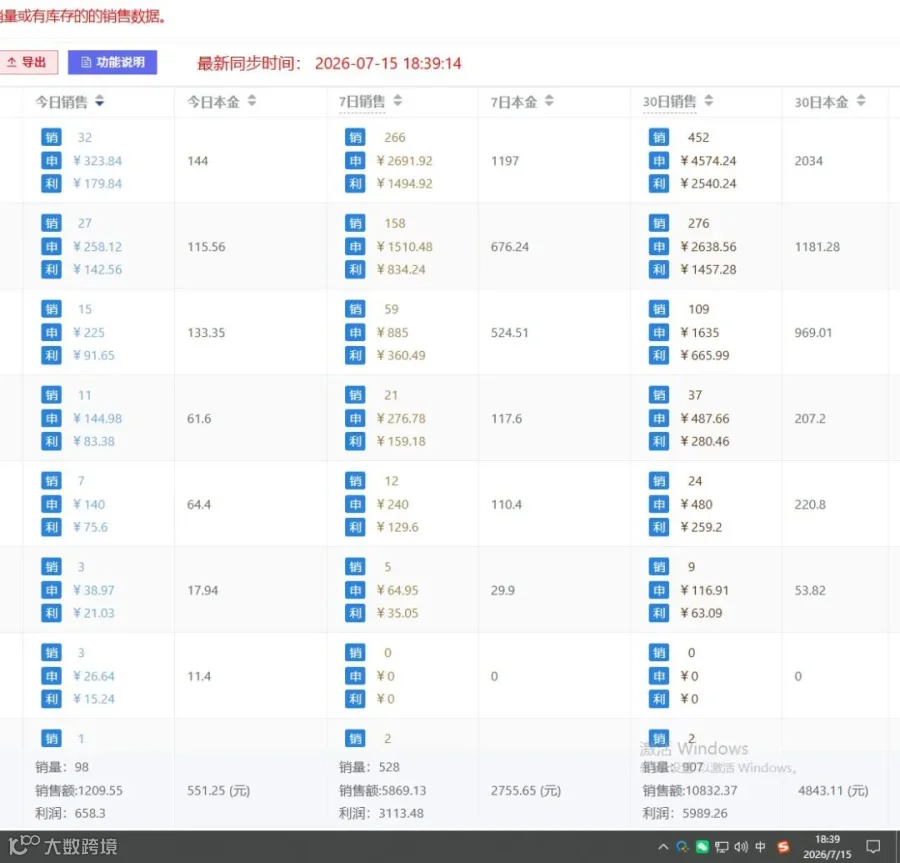Open the volume speaker tray icon

click(x=741, y=847)
